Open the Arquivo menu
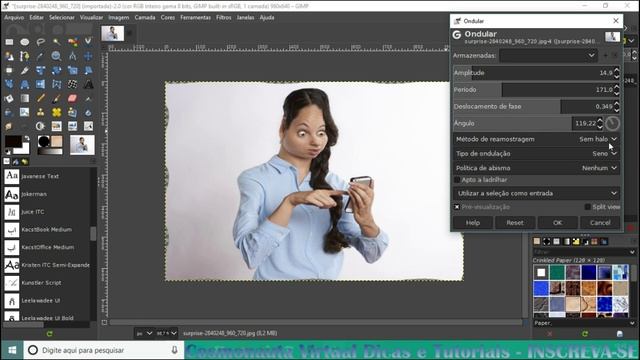 pos(14,18)
